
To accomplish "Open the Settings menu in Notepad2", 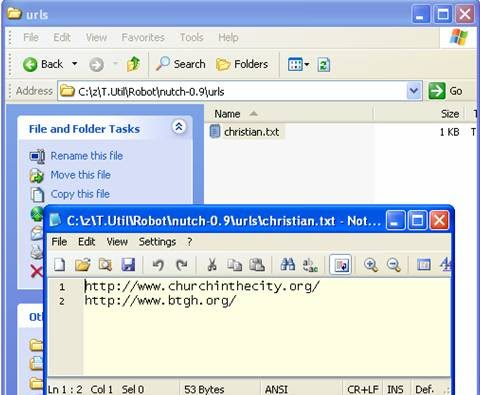I will pyautogui.click(x=157, y=242).
